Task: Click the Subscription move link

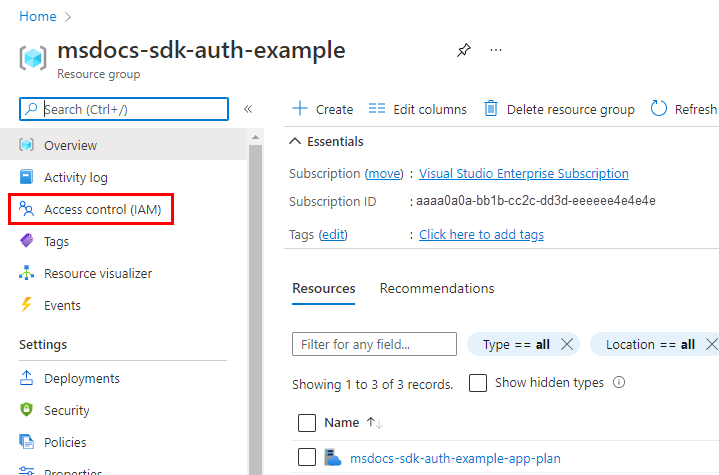Action: 384,174
